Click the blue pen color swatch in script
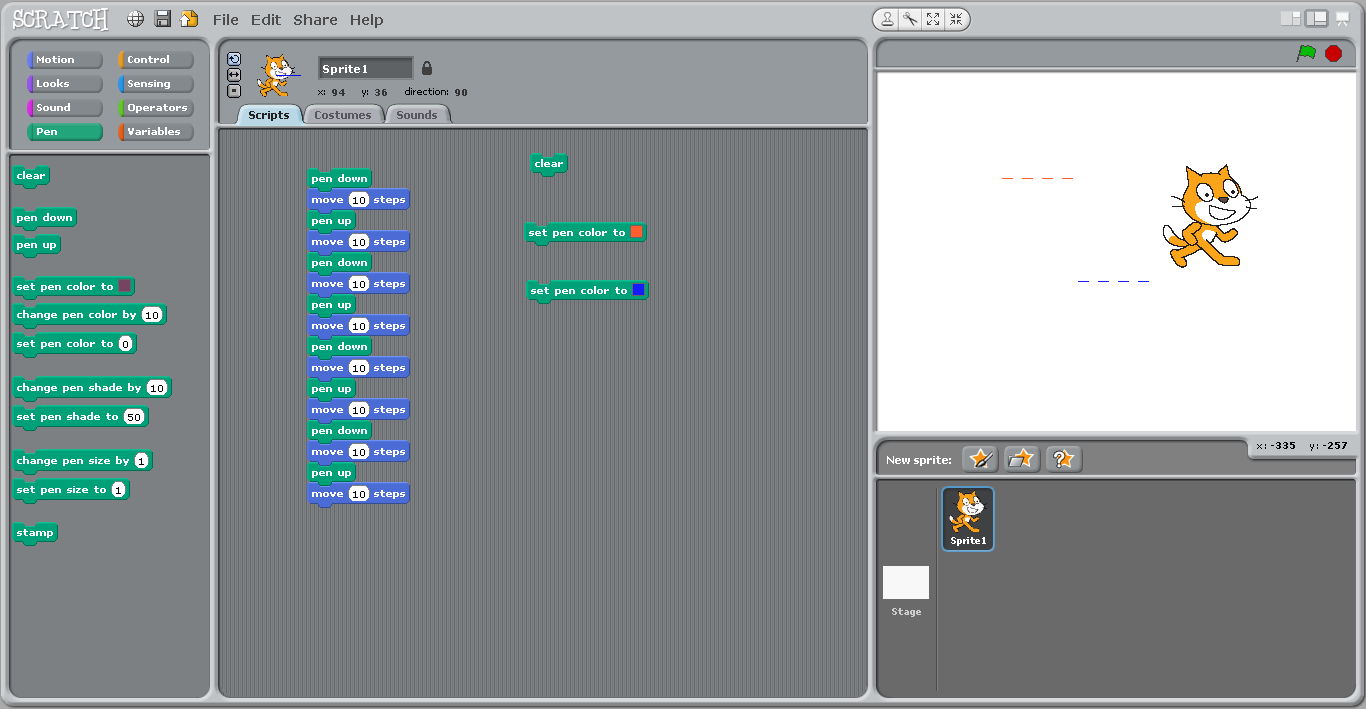 pyautogui.click(x=638, y=290)
